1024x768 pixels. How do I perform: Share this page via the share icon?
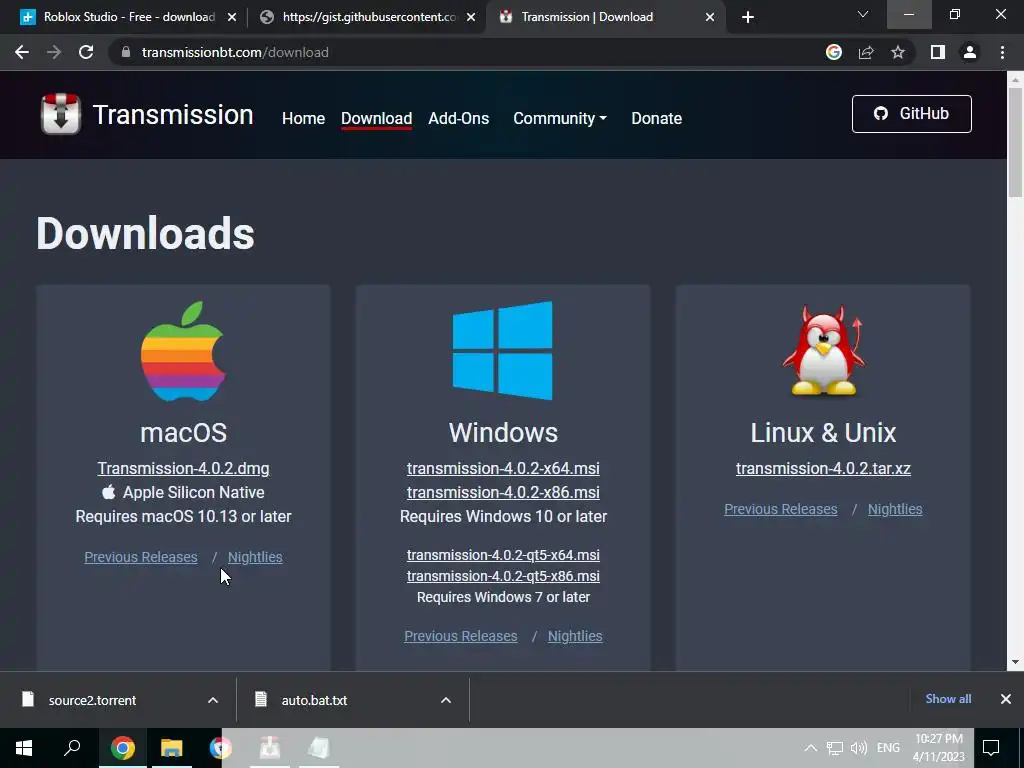[866, 52]
